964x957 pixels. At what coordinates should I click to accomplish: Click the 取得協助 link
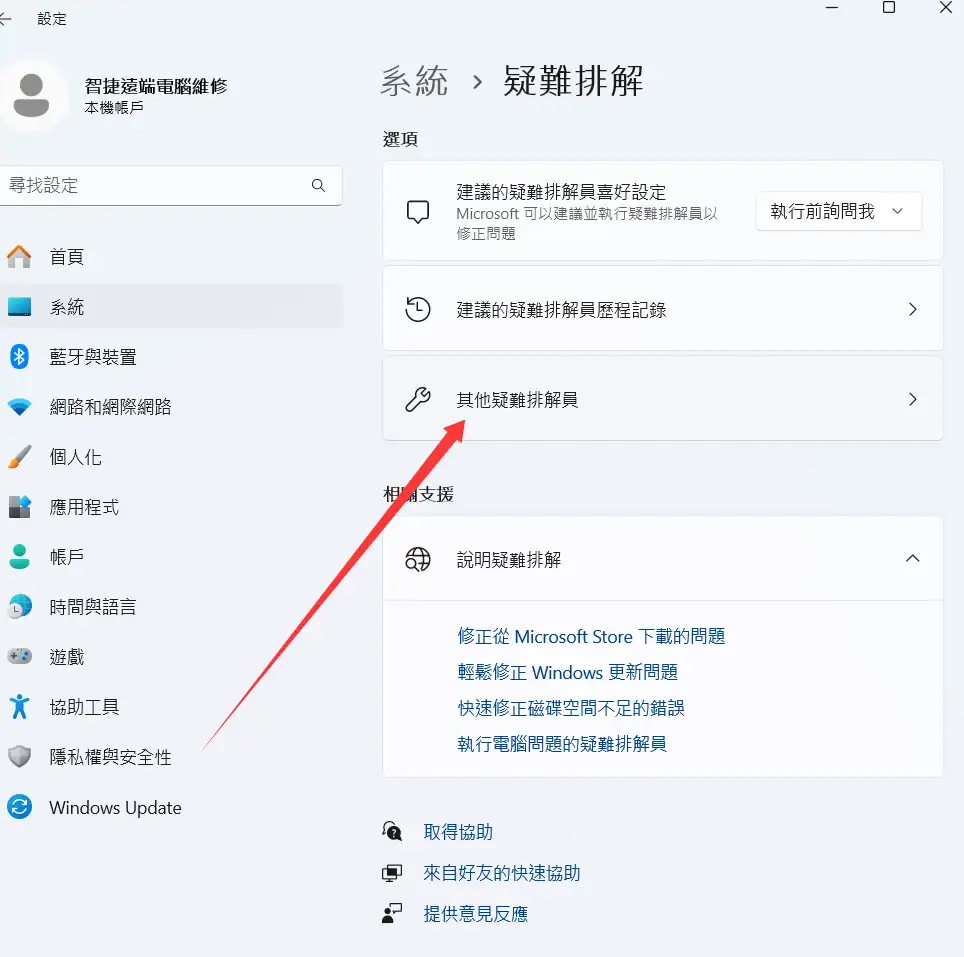(458, 832)
